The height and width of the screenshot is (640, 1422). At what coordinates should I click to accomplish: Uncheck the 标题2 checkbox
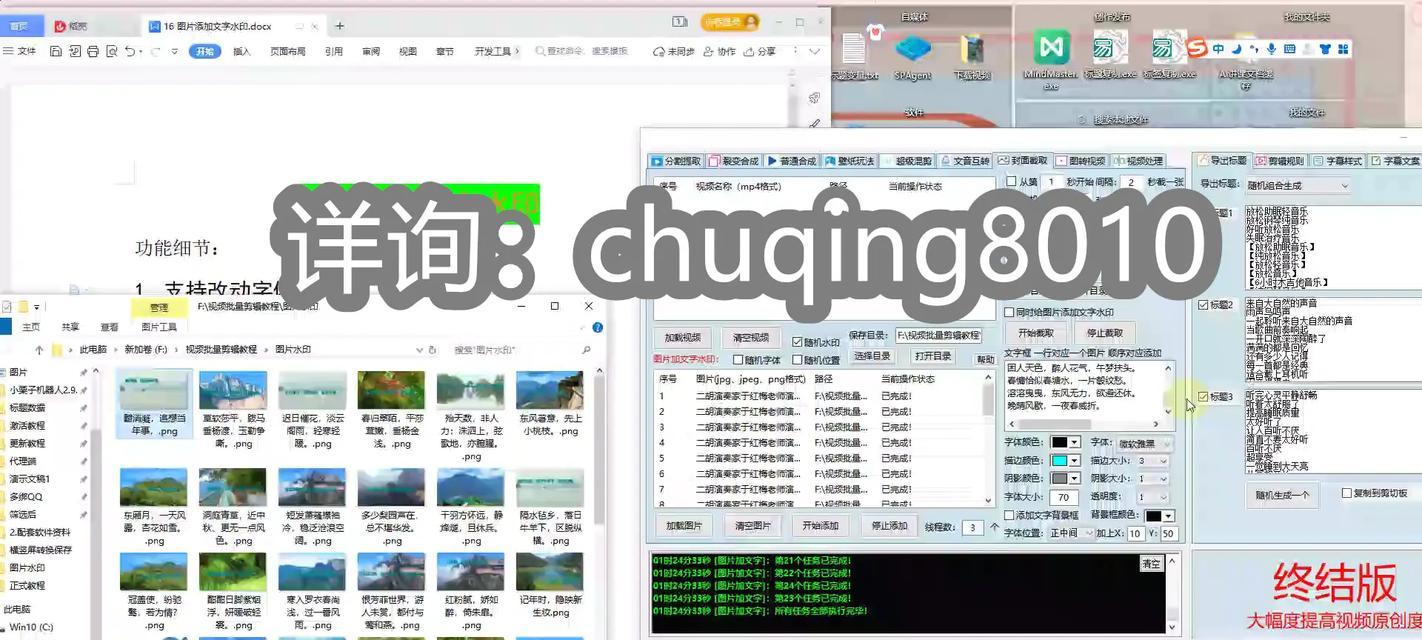[x=1203, y=304]
